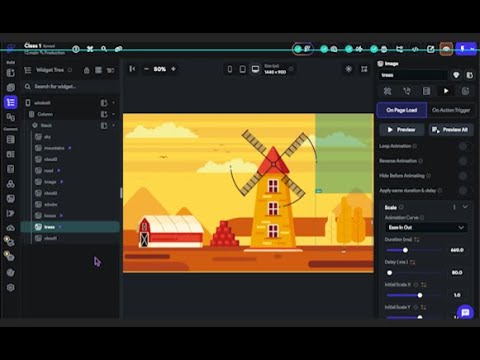Adjust the Initial Scale X slider
This screenshot has width=480, height=360.
pos(420,295)
